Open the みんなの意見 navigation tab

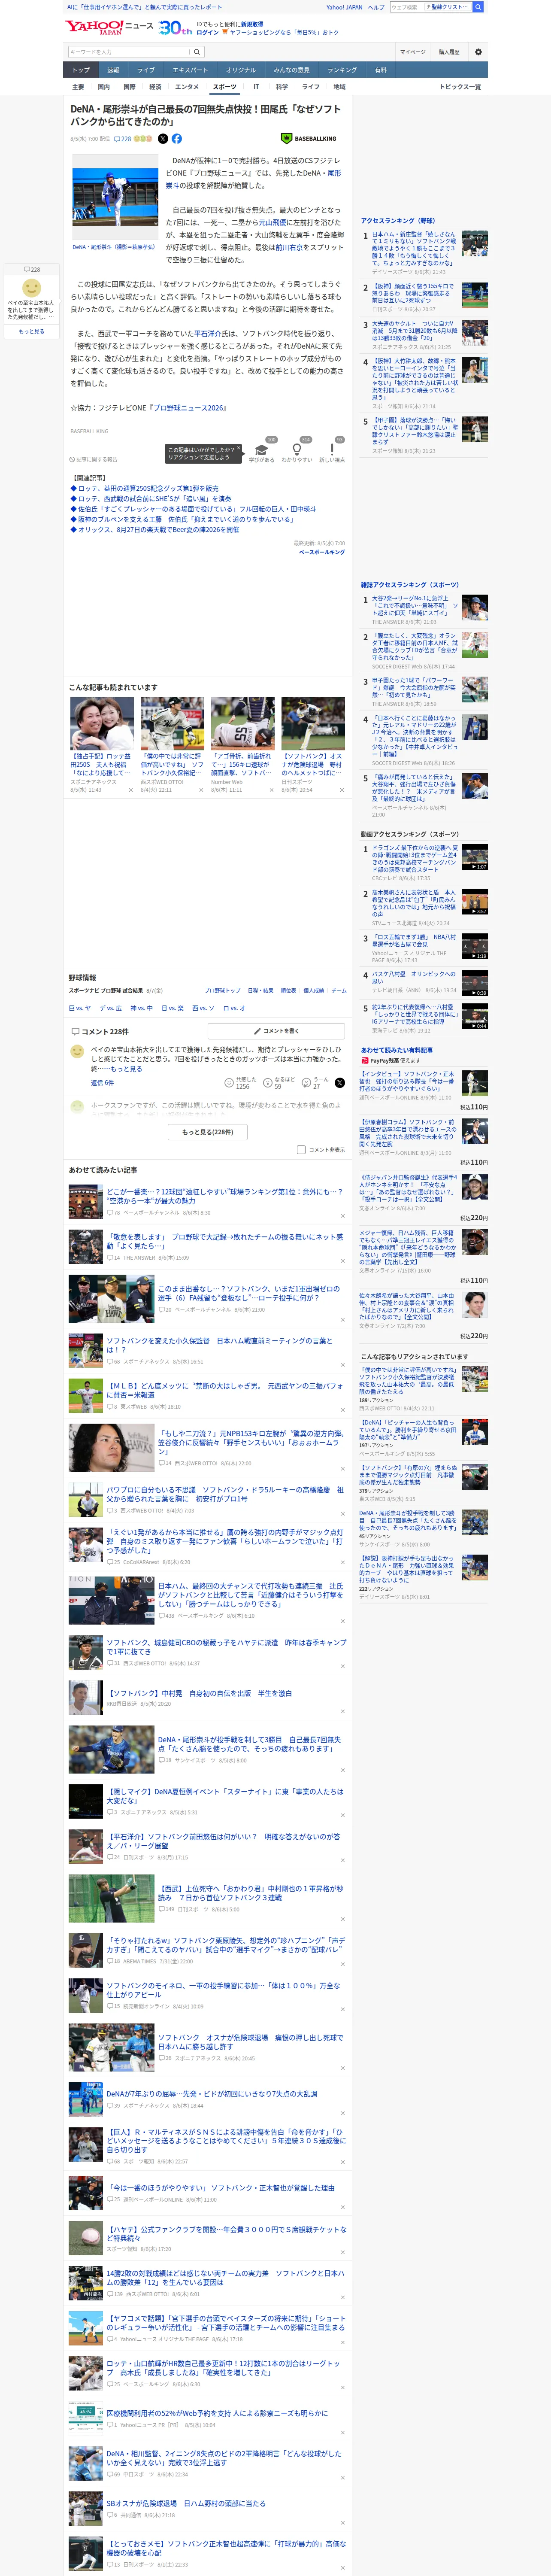(x=292, y=70)
